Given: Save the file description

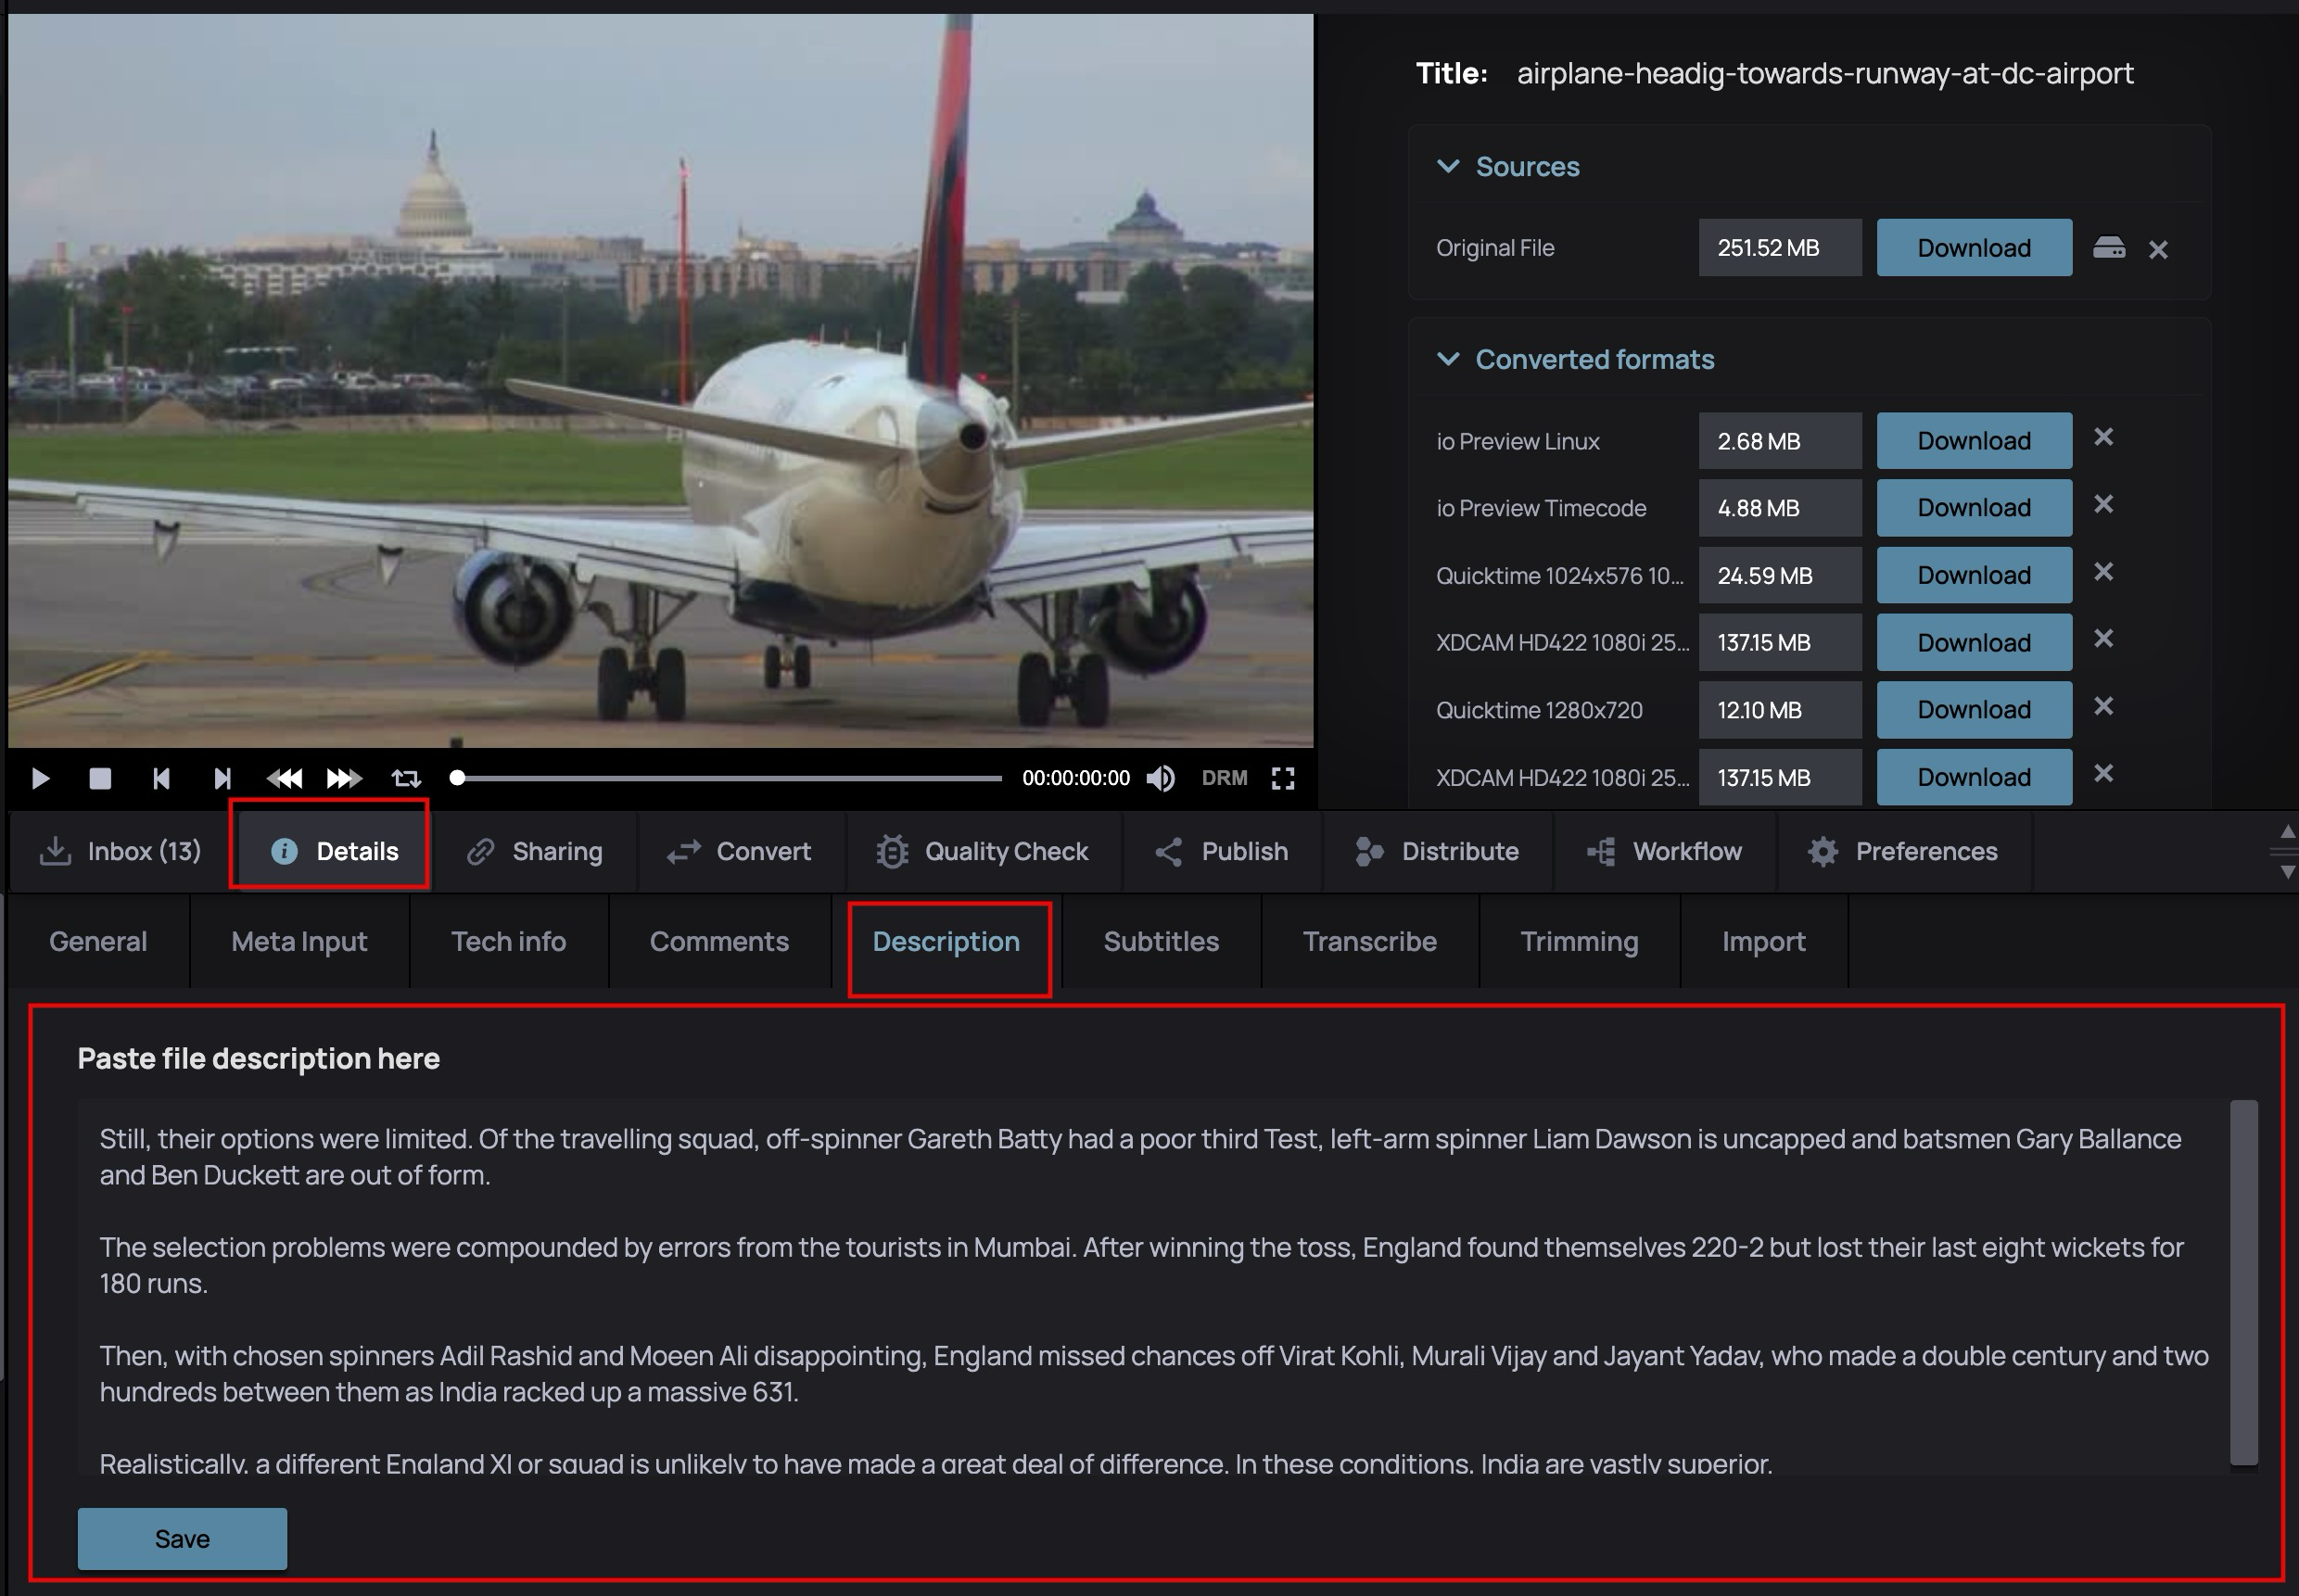Looking at the screenshot, I should [182, 1538].
